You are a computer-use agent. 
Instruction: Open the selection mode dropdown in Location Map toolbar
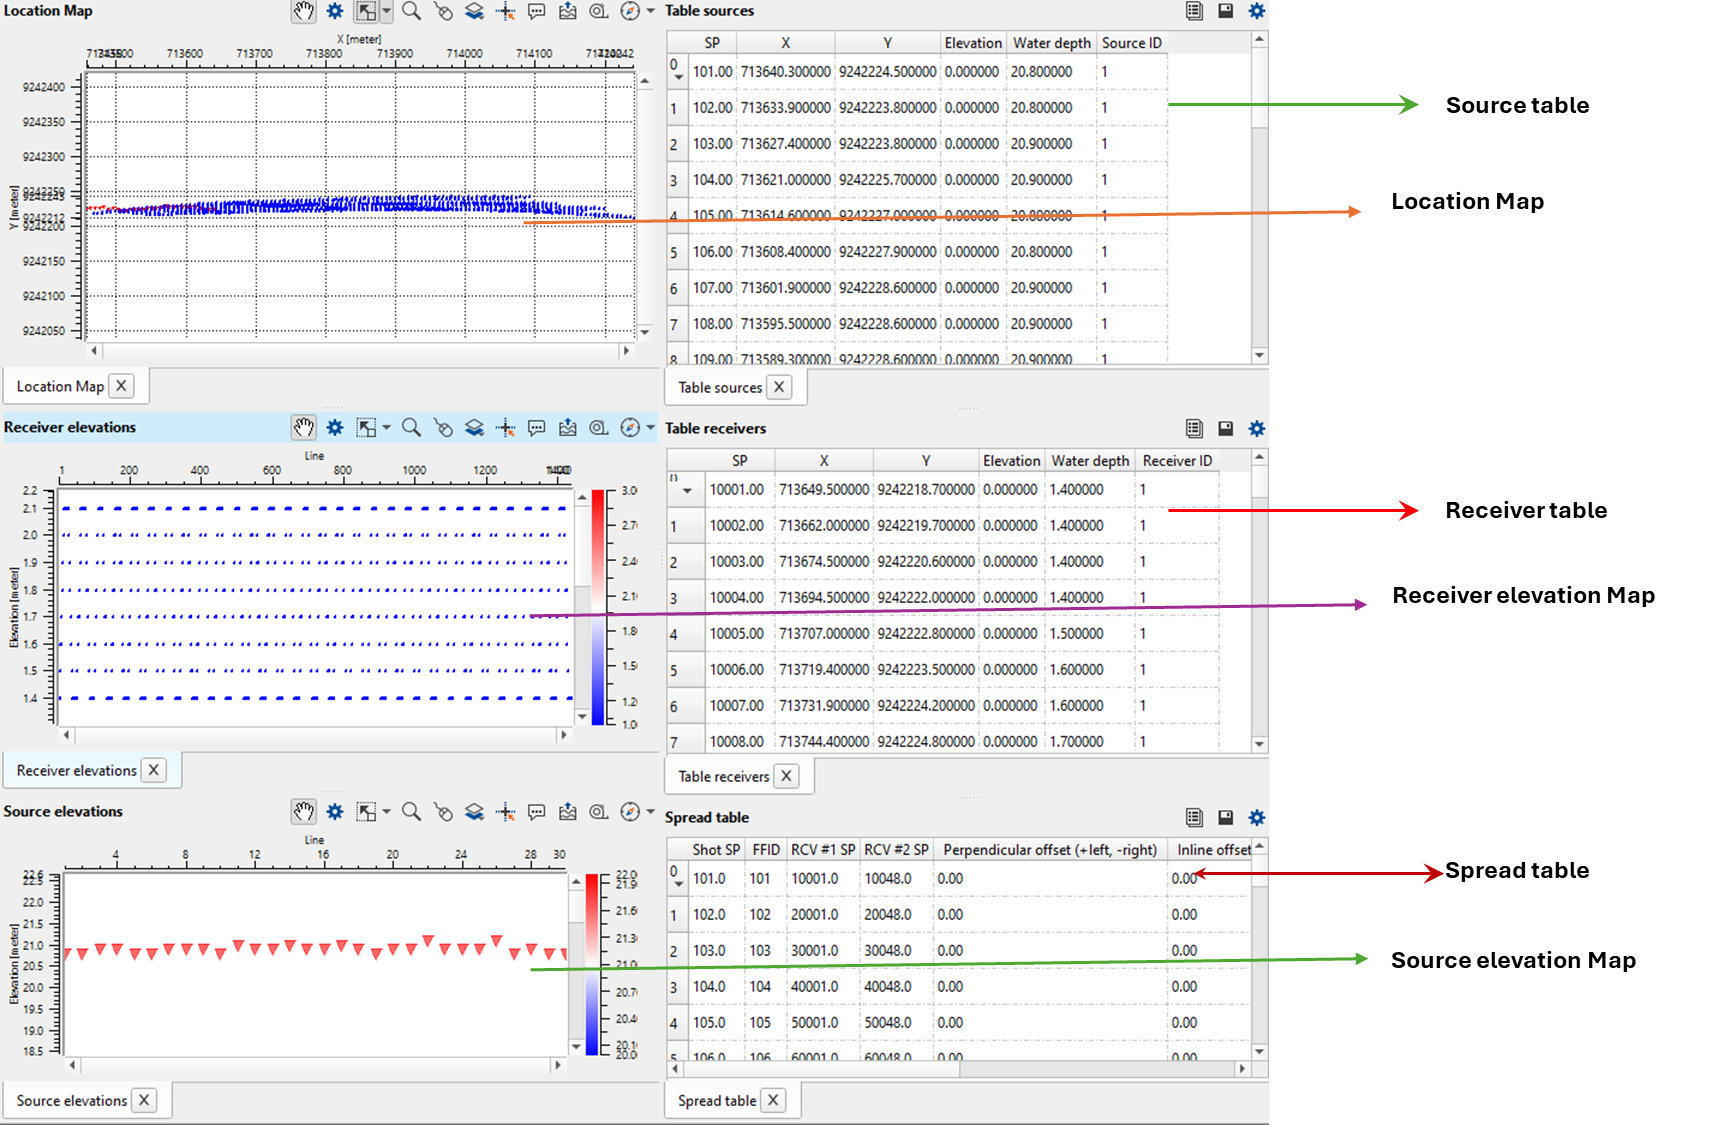[385, 12]
